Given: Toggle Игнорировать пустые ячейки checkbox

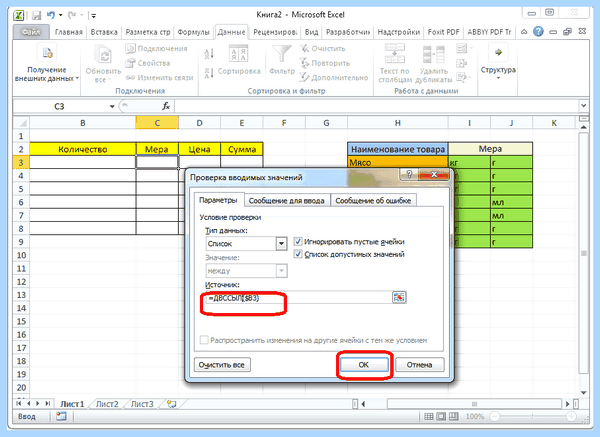Looking at the screenshot, I should 298,241.
